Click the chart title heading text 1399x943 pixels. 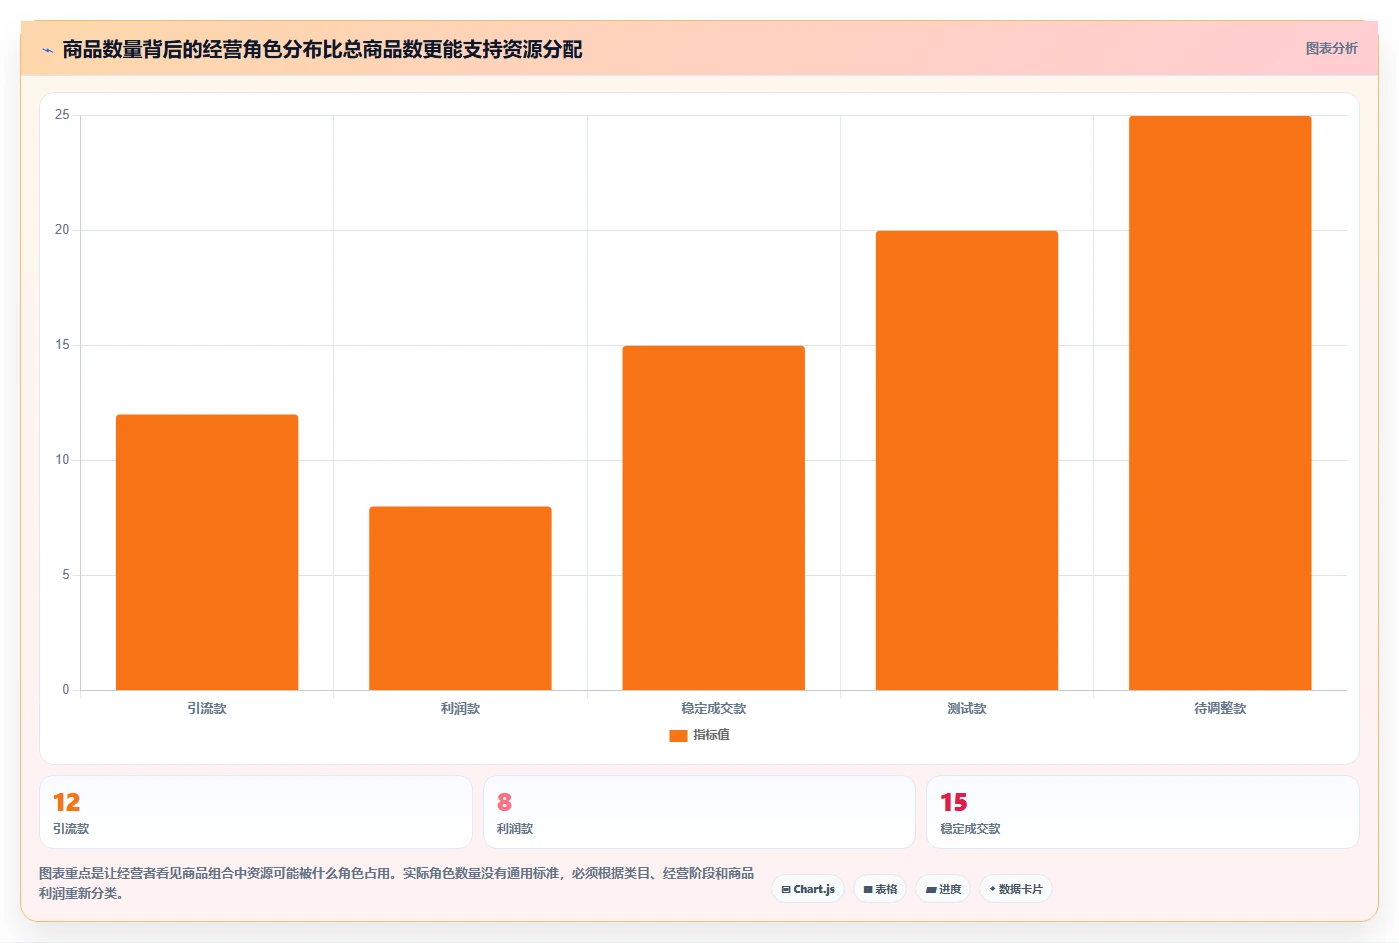point(322,49)
